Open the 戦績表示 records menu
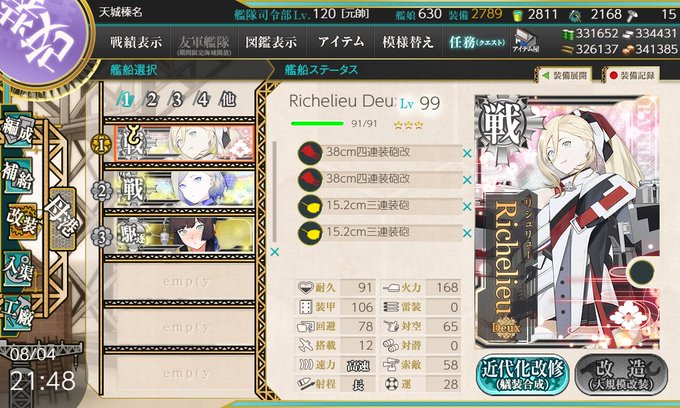This screenshot has width=680, height=408. click(x=136, y=42)
